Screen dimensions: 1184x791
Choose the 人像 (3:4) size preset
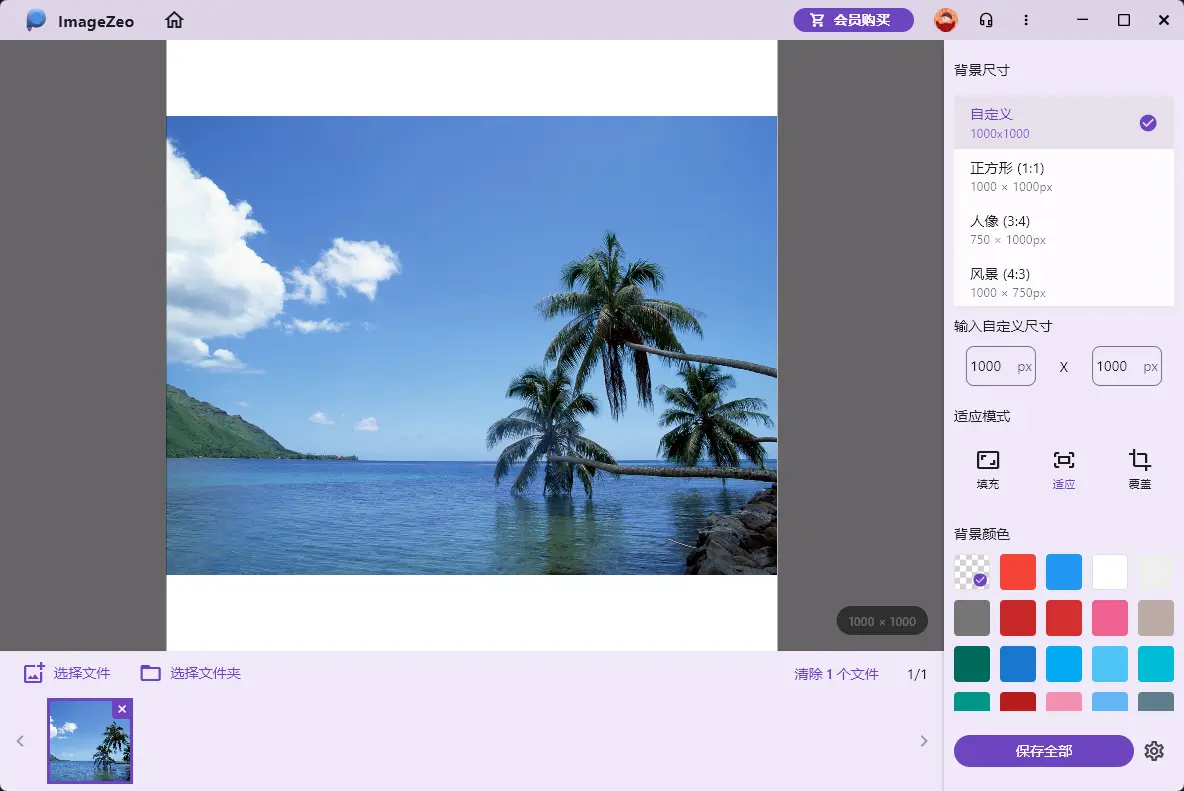(1063, 229)
